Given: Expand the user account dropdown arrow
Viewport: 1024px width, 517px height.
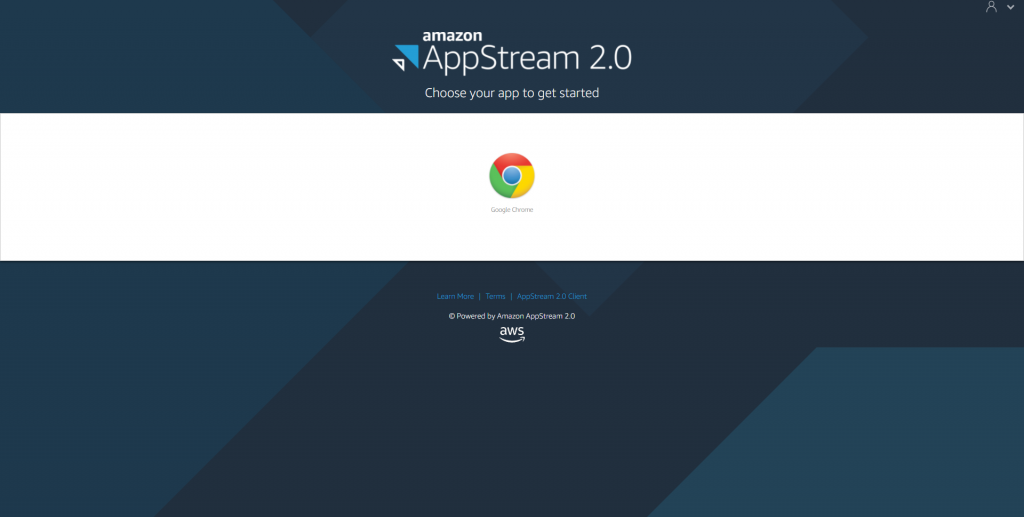Looking at the screenshot, I should pyautogui.click(x=1010, y=7).
